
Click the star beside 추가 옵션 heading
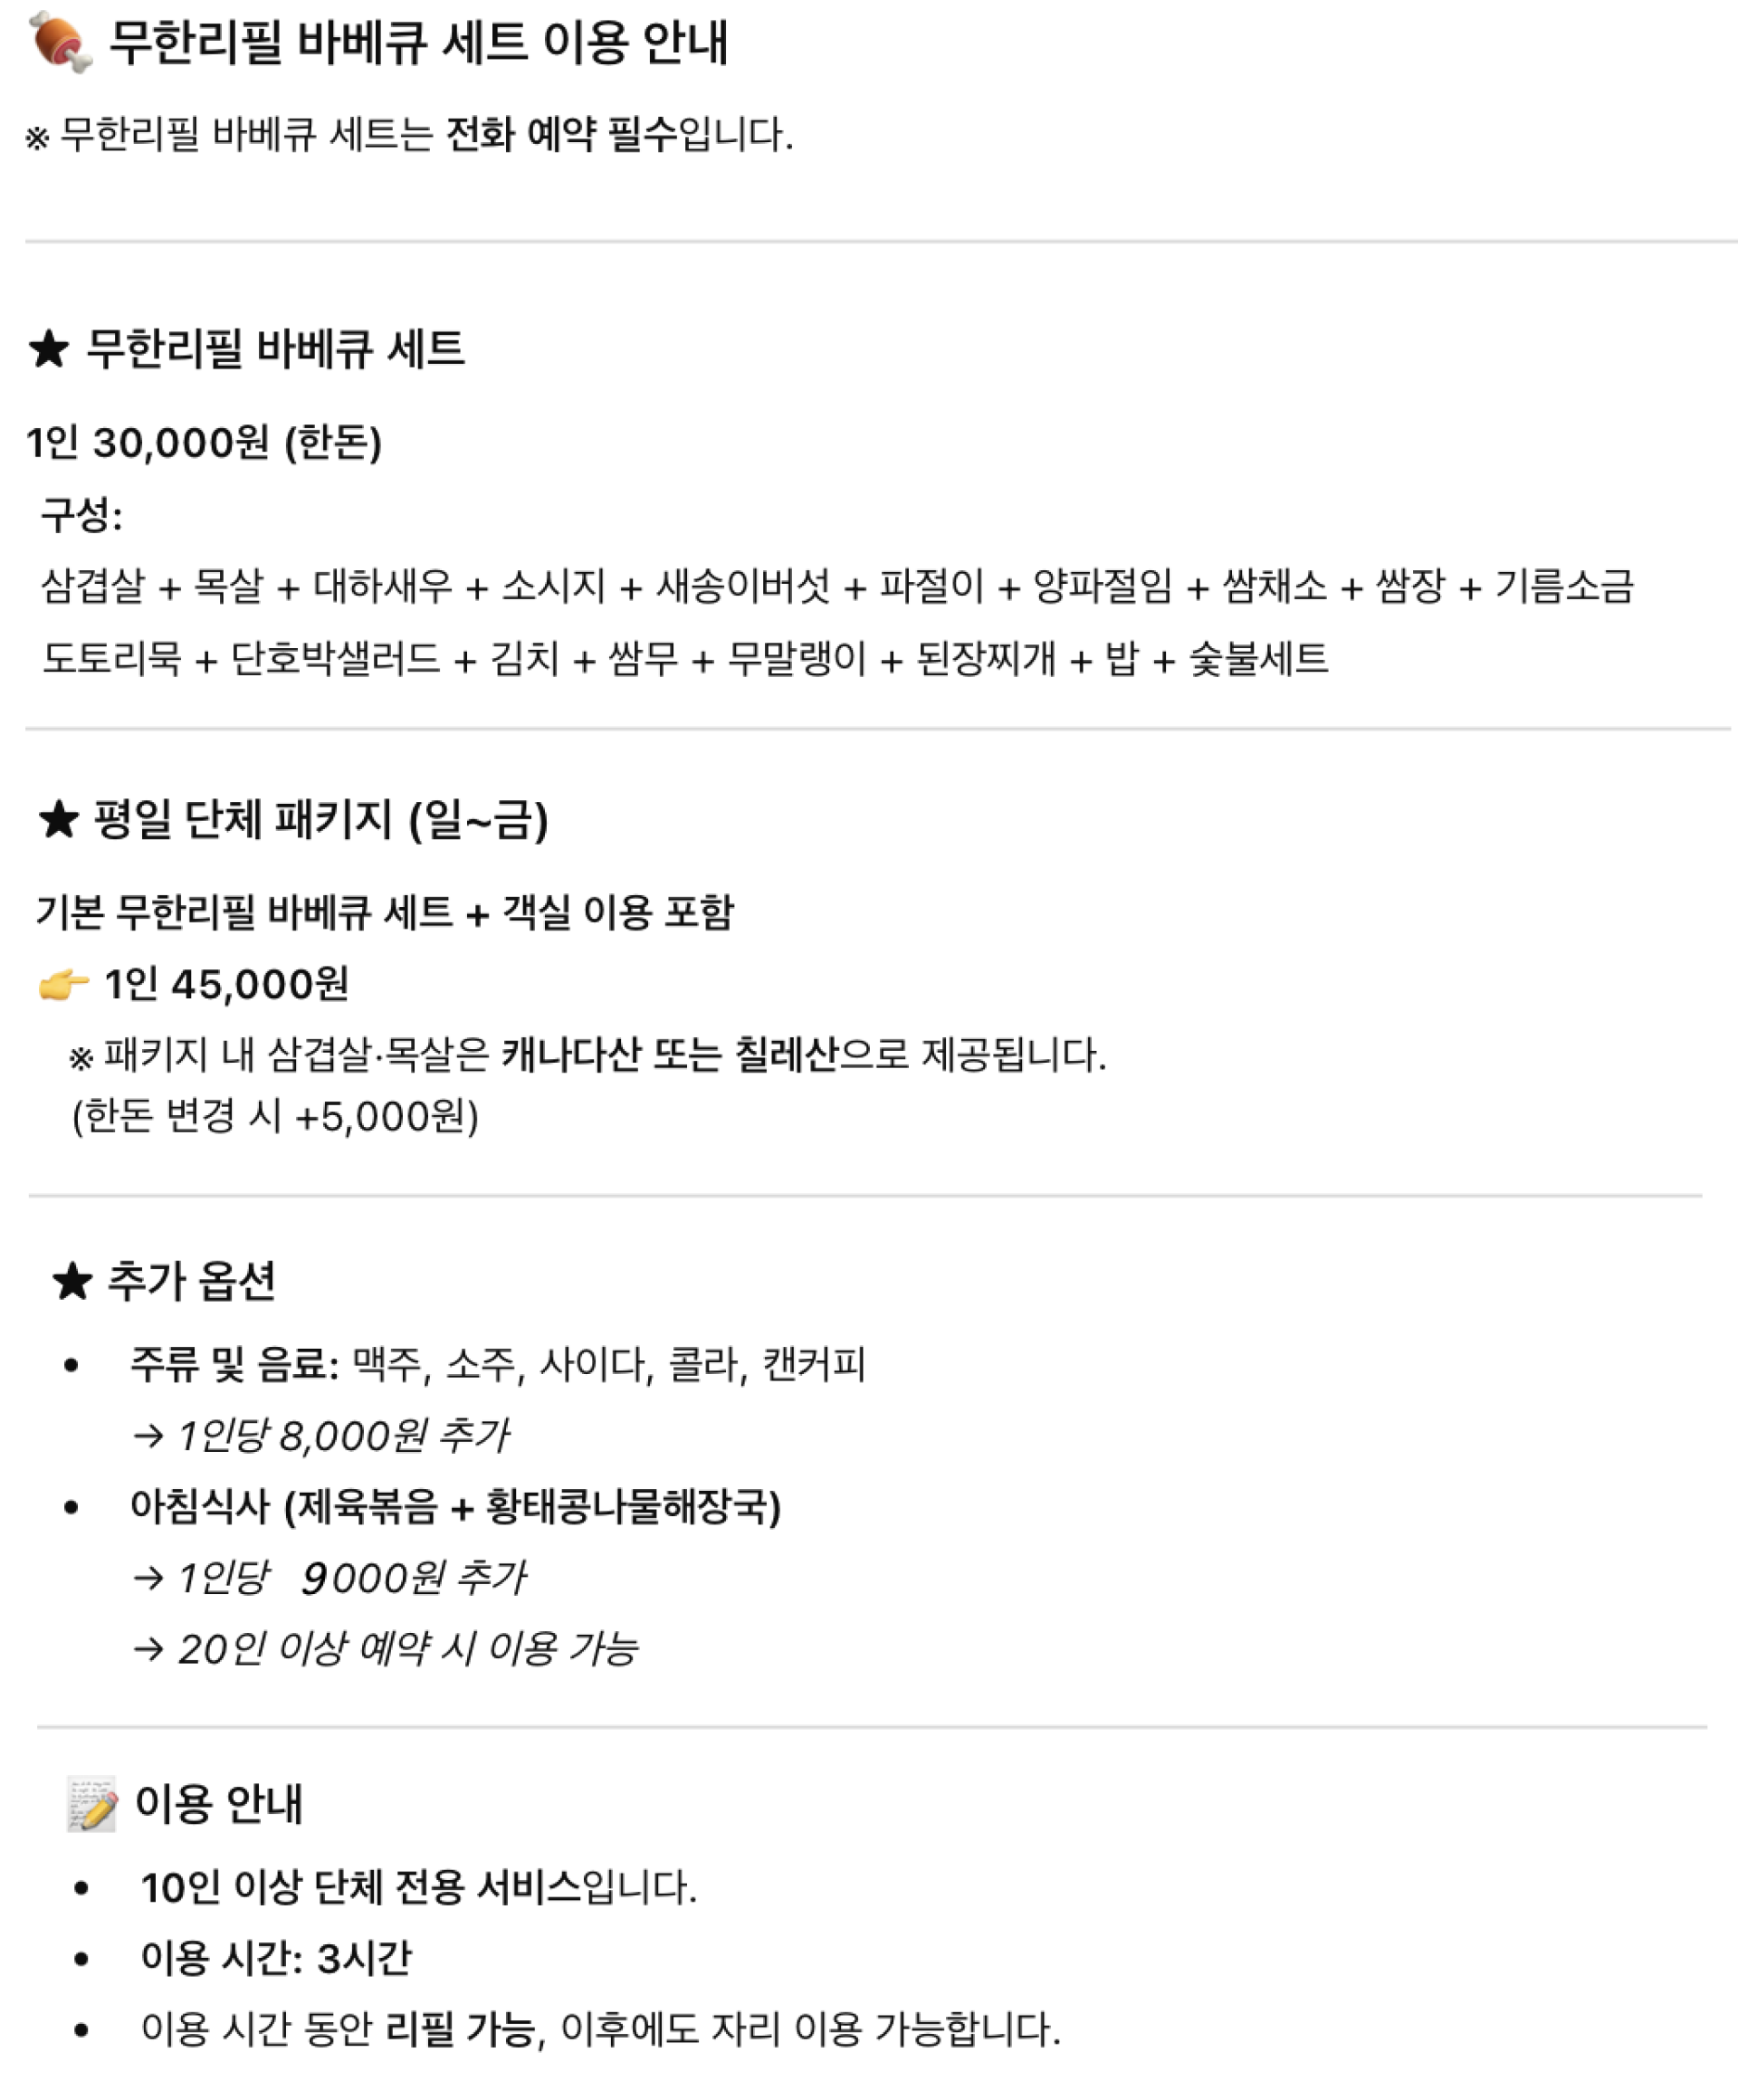pos(72,1282)
